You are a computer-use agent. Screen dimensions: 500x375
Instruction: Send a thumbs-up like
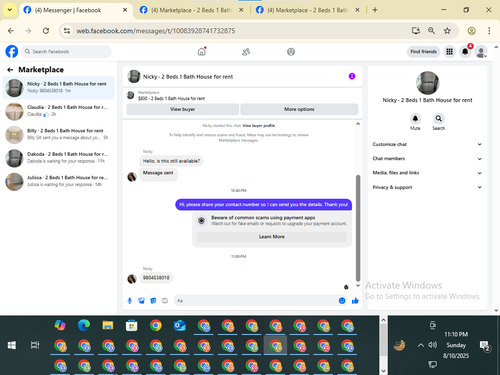355,301
